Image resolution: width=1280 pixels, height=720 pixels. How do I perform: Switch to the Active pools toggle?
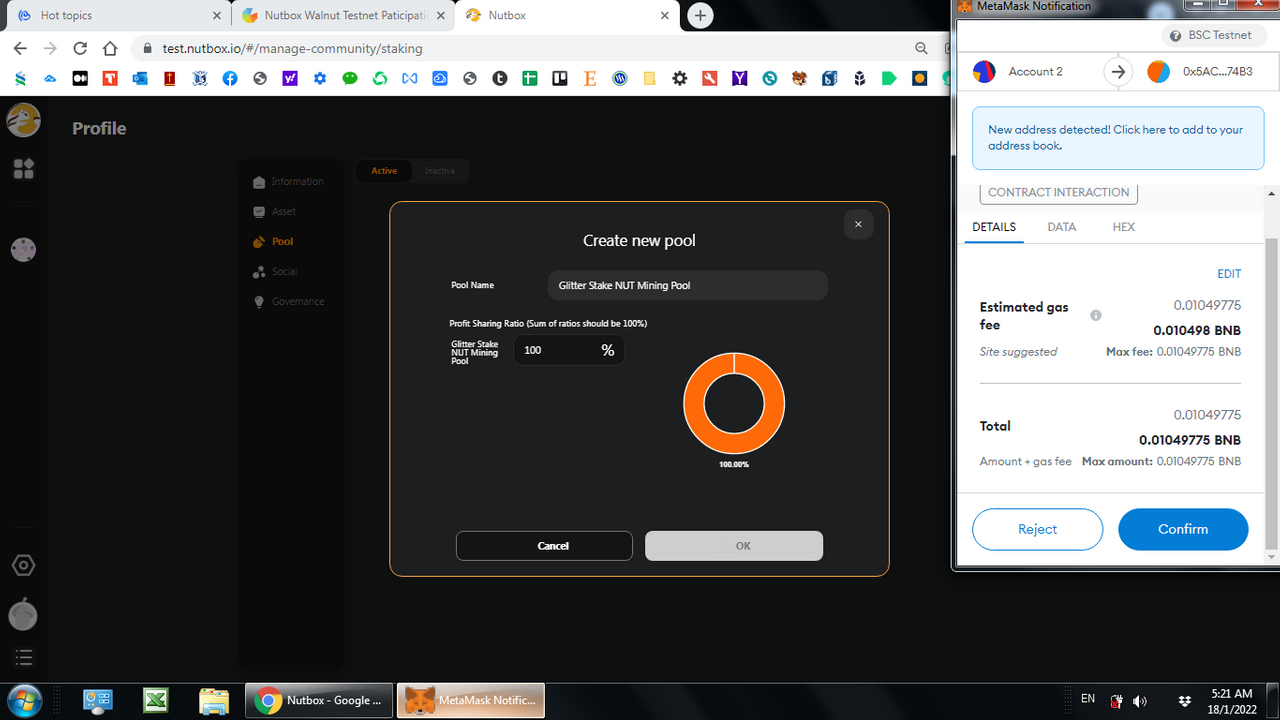click(x=384, y=171)
